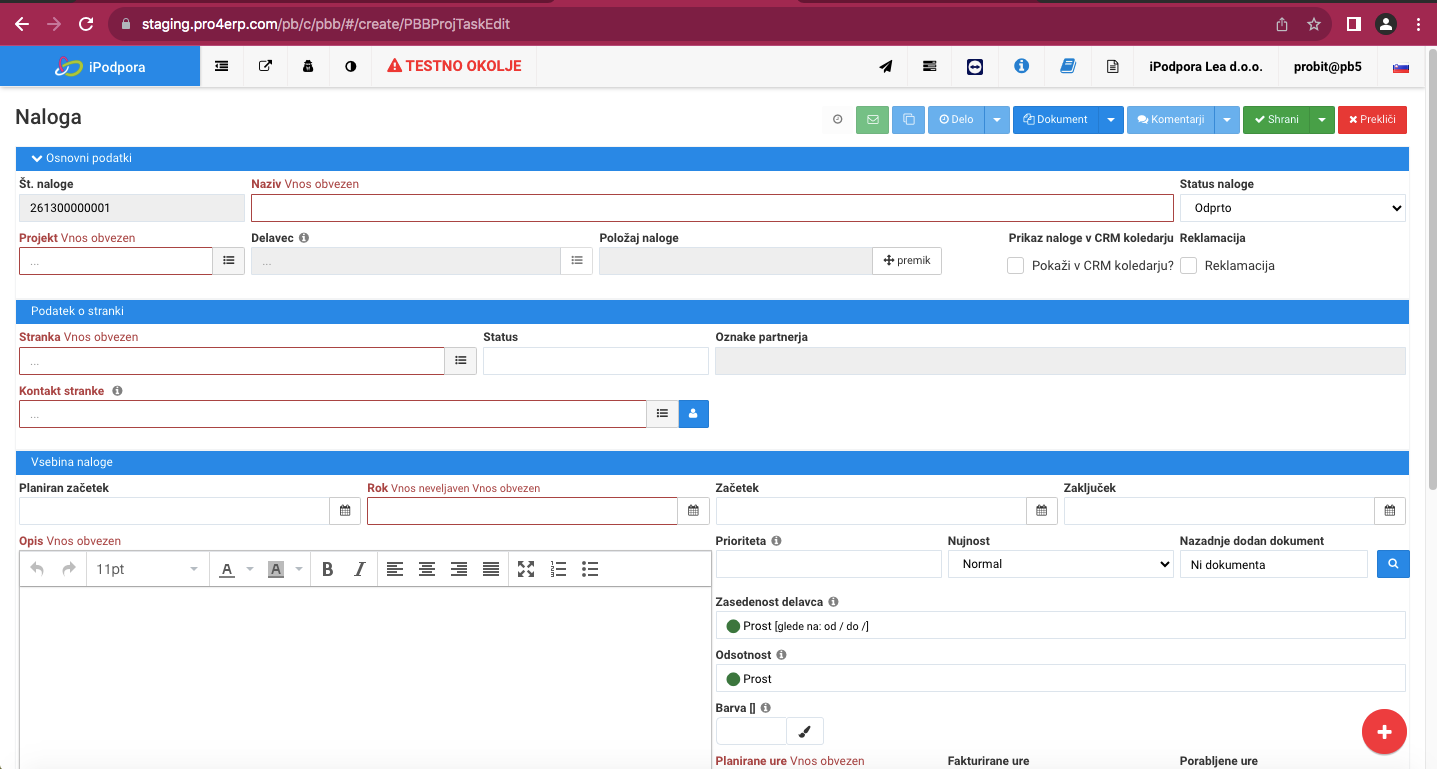Open calendar picker for Rok
This screenshot has height=769, width=1437.
click(693, 510)
